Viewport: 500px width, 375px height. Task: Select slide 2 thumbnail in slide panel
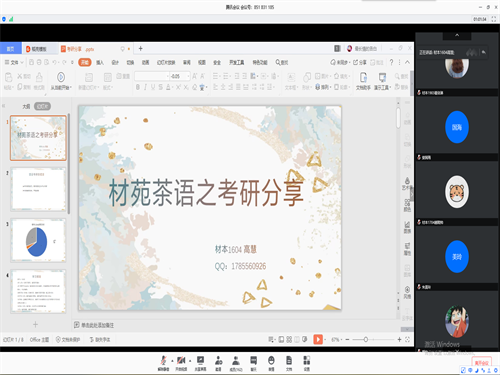pos(38,189)
